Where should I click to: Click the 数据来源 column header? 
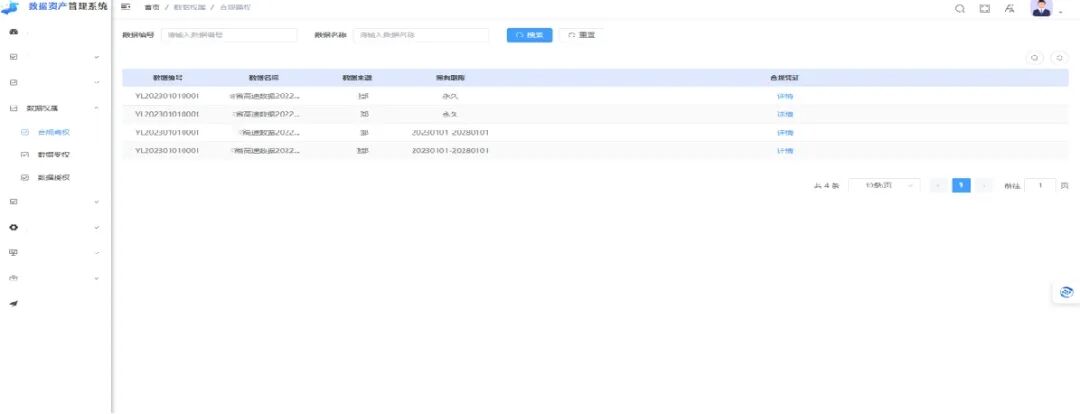coord(357,78)
